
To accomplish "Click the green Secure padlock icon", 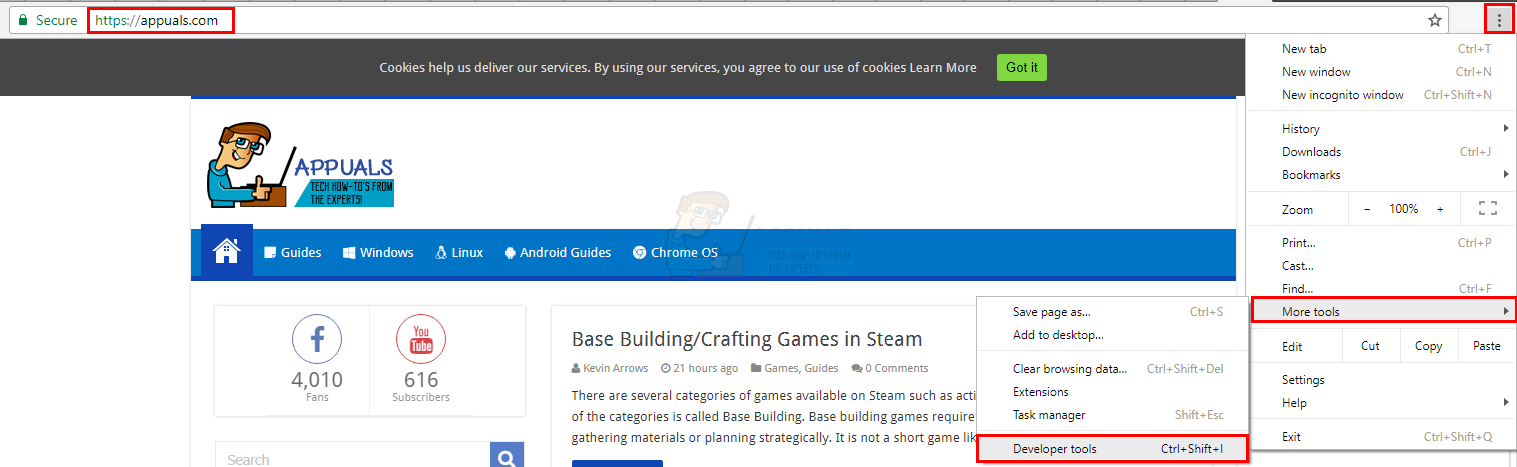I will coord(22,20).
